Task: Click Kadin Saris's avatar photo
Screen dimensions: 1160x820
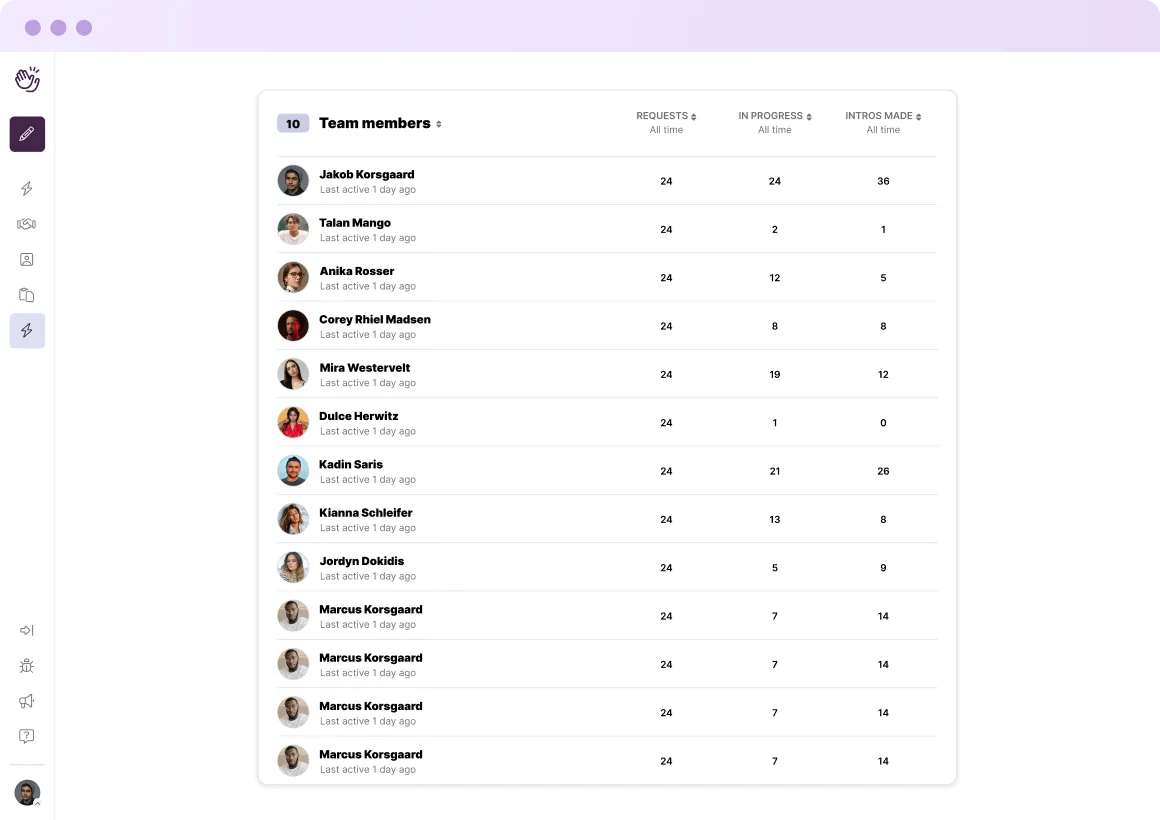Action: [293, 470]
